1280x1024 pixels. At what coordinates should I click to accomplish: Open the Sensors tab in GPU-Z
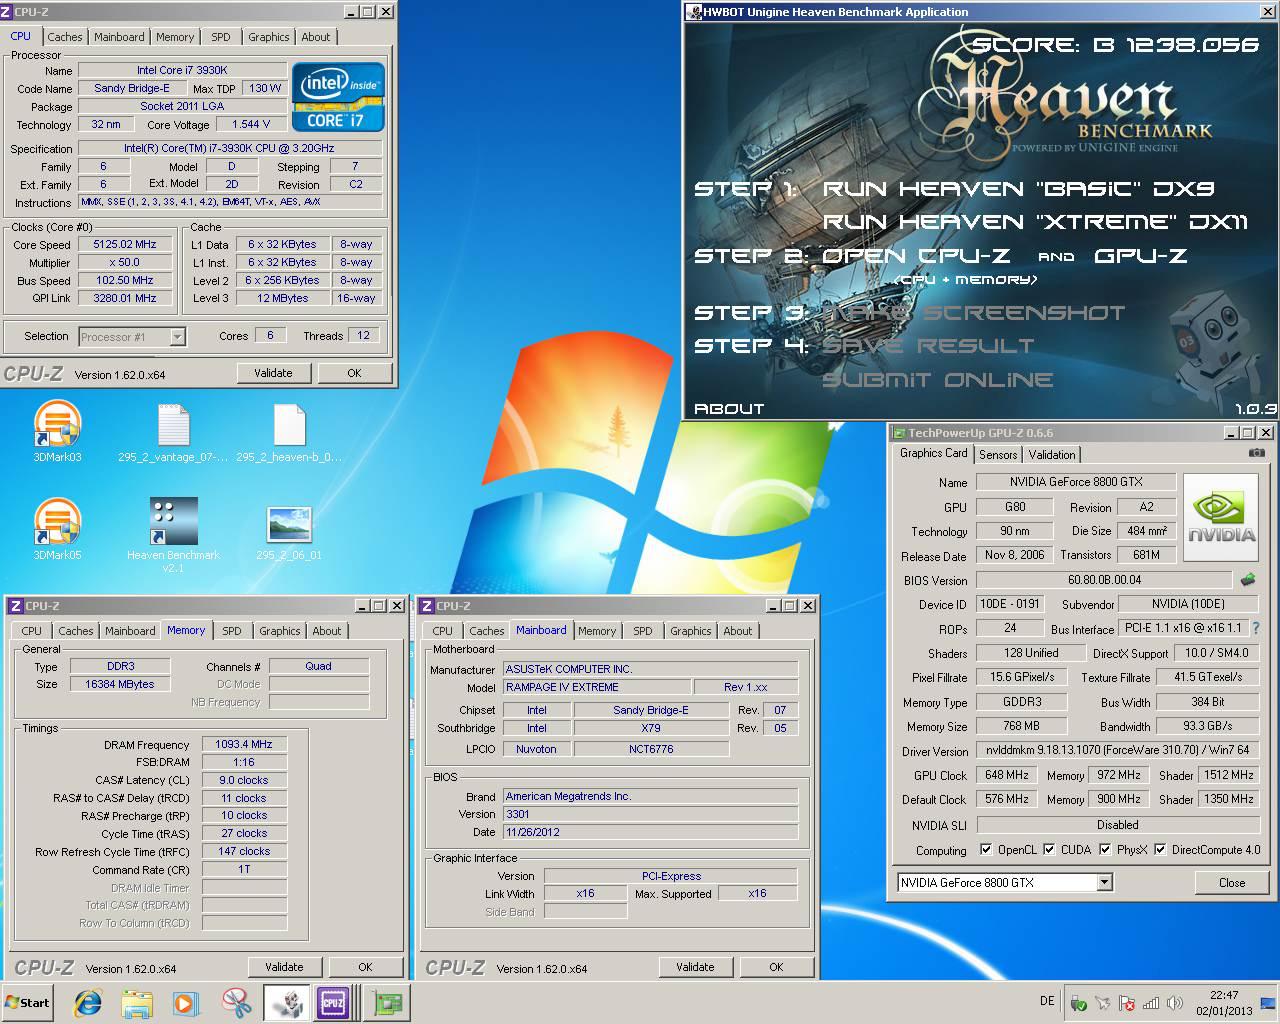pyautogui.click(x=998, y=454)
